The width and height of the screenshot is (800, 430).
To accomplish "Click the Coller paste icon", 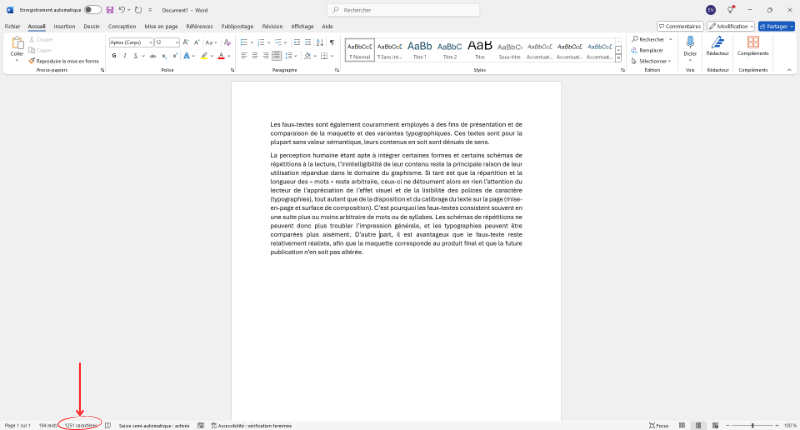I will [x=17, y=46].
